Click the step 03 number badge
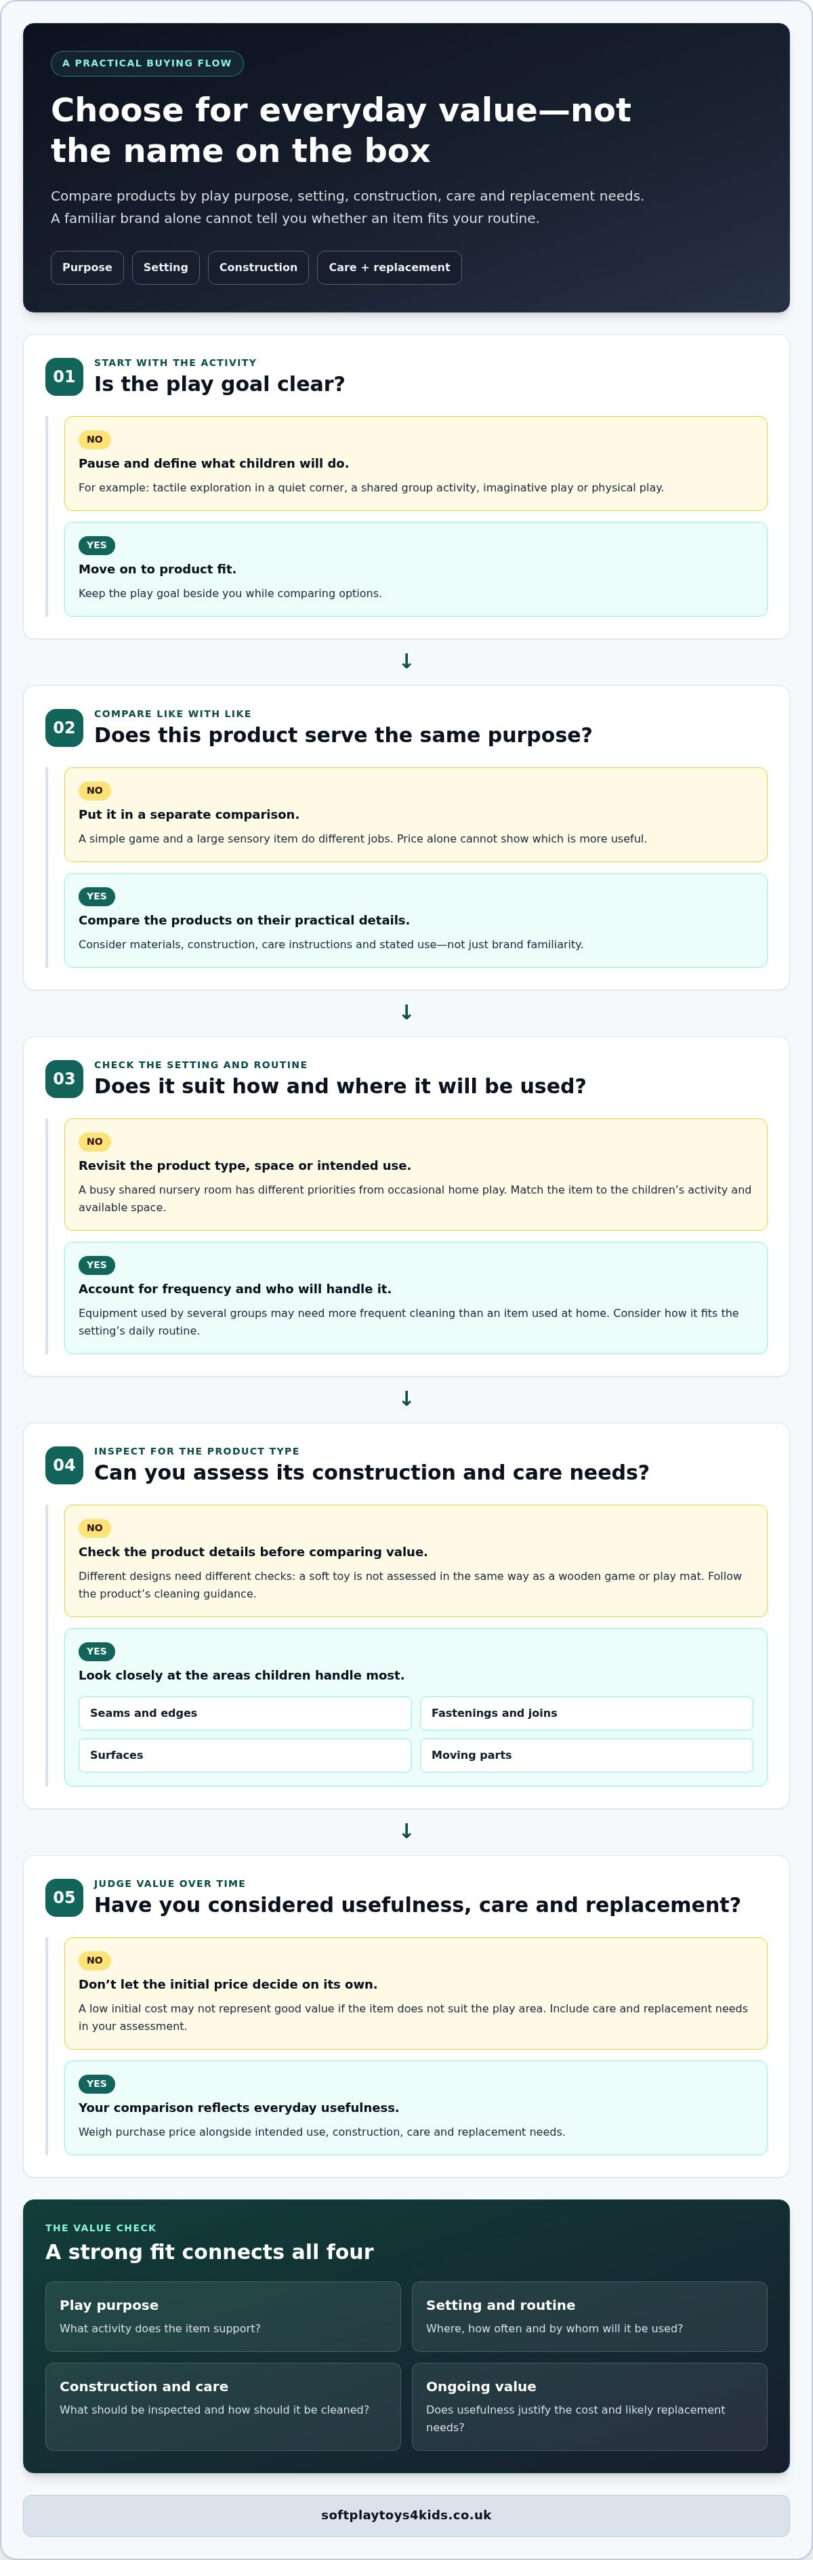Screen dimensions: 813x2560 (x=64, y=1078)
